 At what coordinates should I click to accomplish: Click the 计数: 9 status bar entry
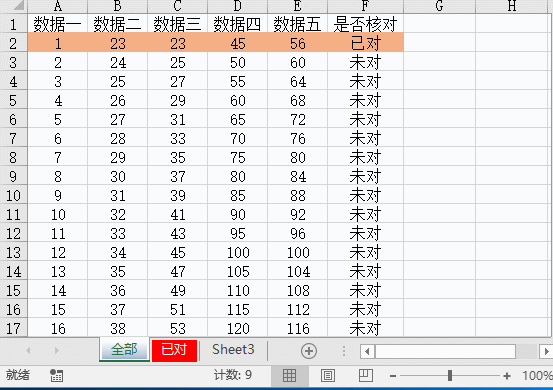(233, 375)
